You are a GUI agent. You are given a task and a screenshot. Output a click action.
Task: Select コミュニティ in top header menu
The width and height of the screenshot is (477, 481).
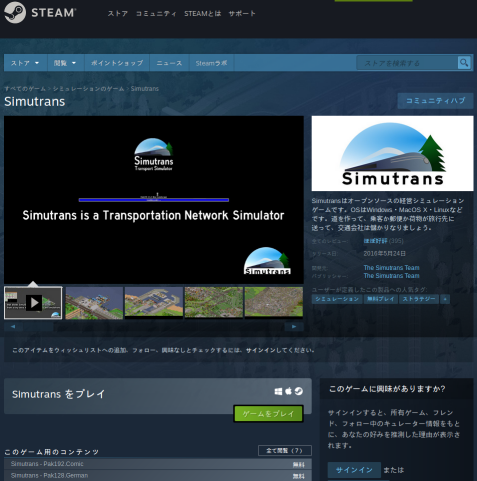point(156,14)
